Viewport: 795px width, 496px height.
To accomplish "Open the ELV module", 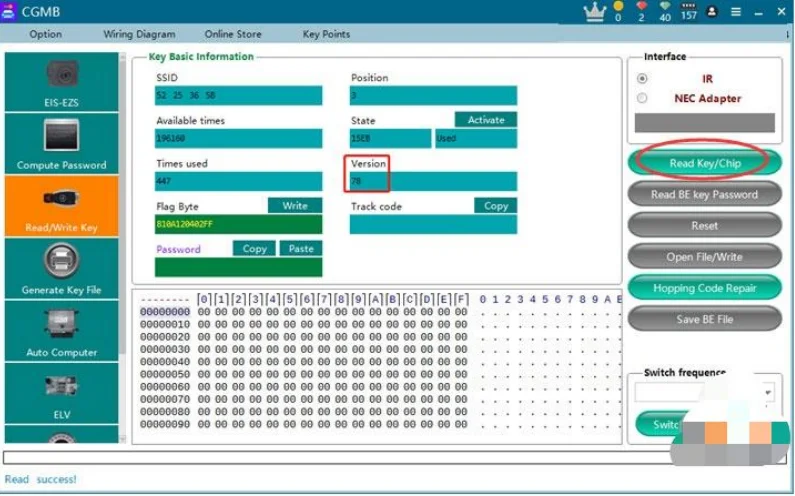I will point(61,393).
